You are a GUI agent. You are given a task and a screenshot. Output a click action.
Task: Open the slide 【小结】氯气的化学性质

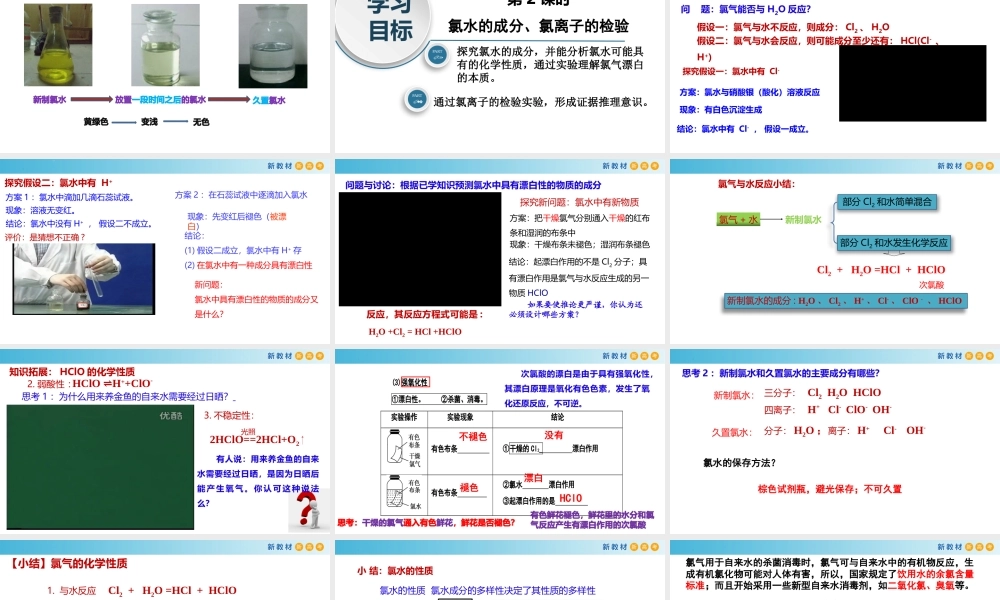(x=165, y=570)
